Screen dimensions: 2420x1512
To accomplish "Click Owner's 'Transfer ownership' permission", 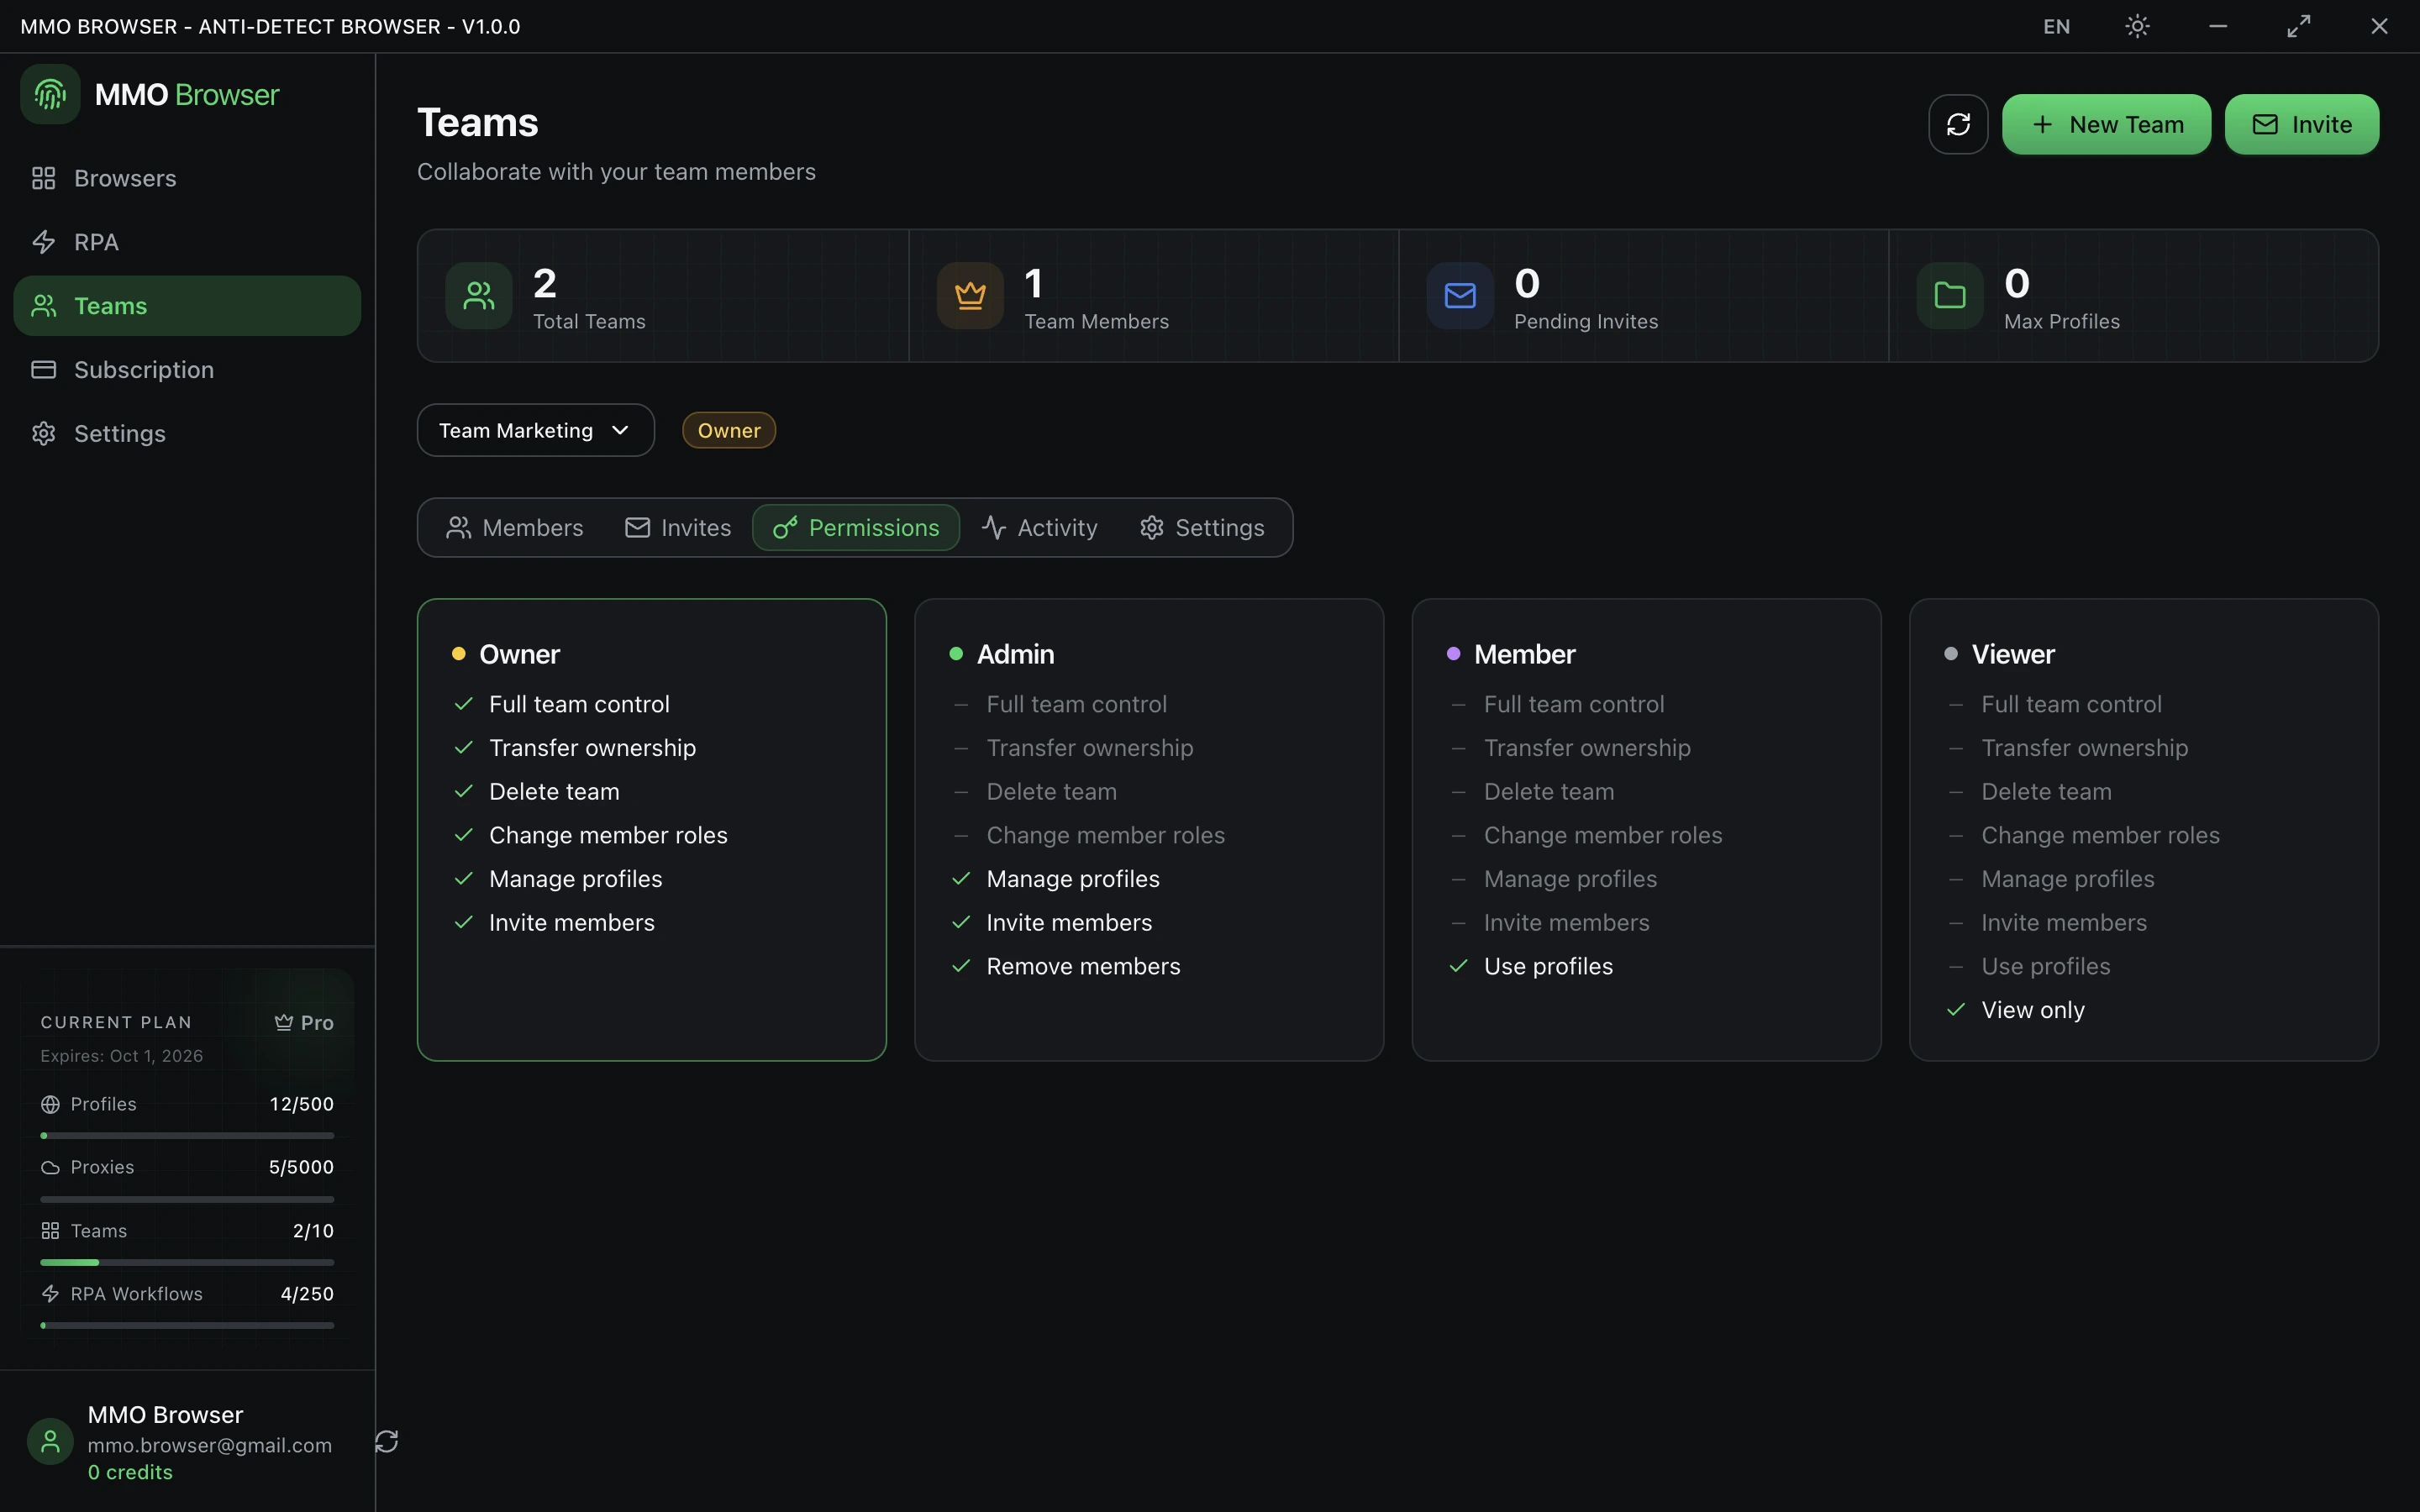I will 592,748.
